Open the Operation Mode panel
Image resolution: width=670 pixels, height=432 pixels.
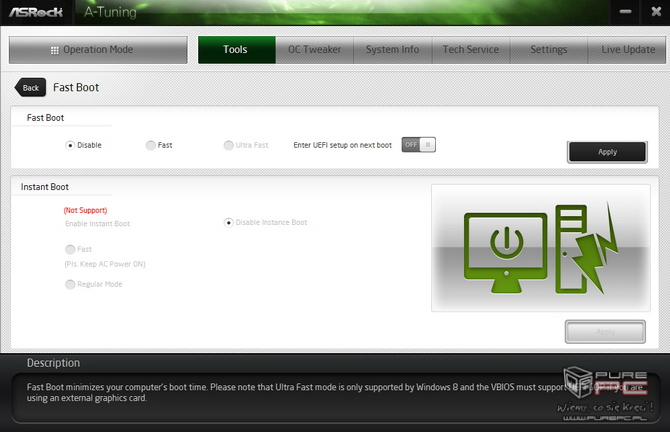(98, 50)
